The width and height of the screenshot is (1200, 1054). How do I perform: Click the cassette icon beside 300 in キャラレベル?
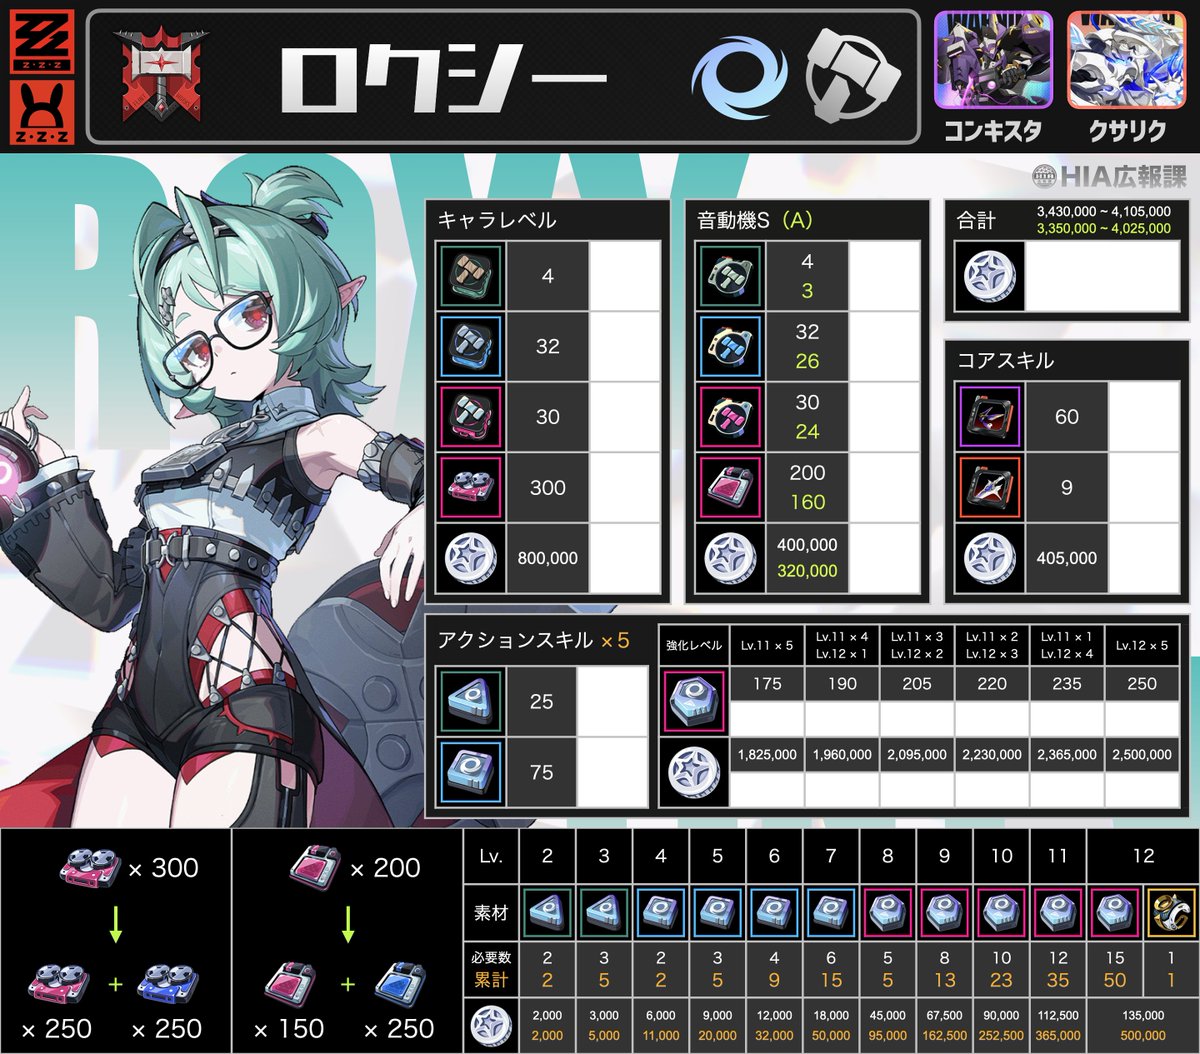pyautogui.click(x=471, y=487)
